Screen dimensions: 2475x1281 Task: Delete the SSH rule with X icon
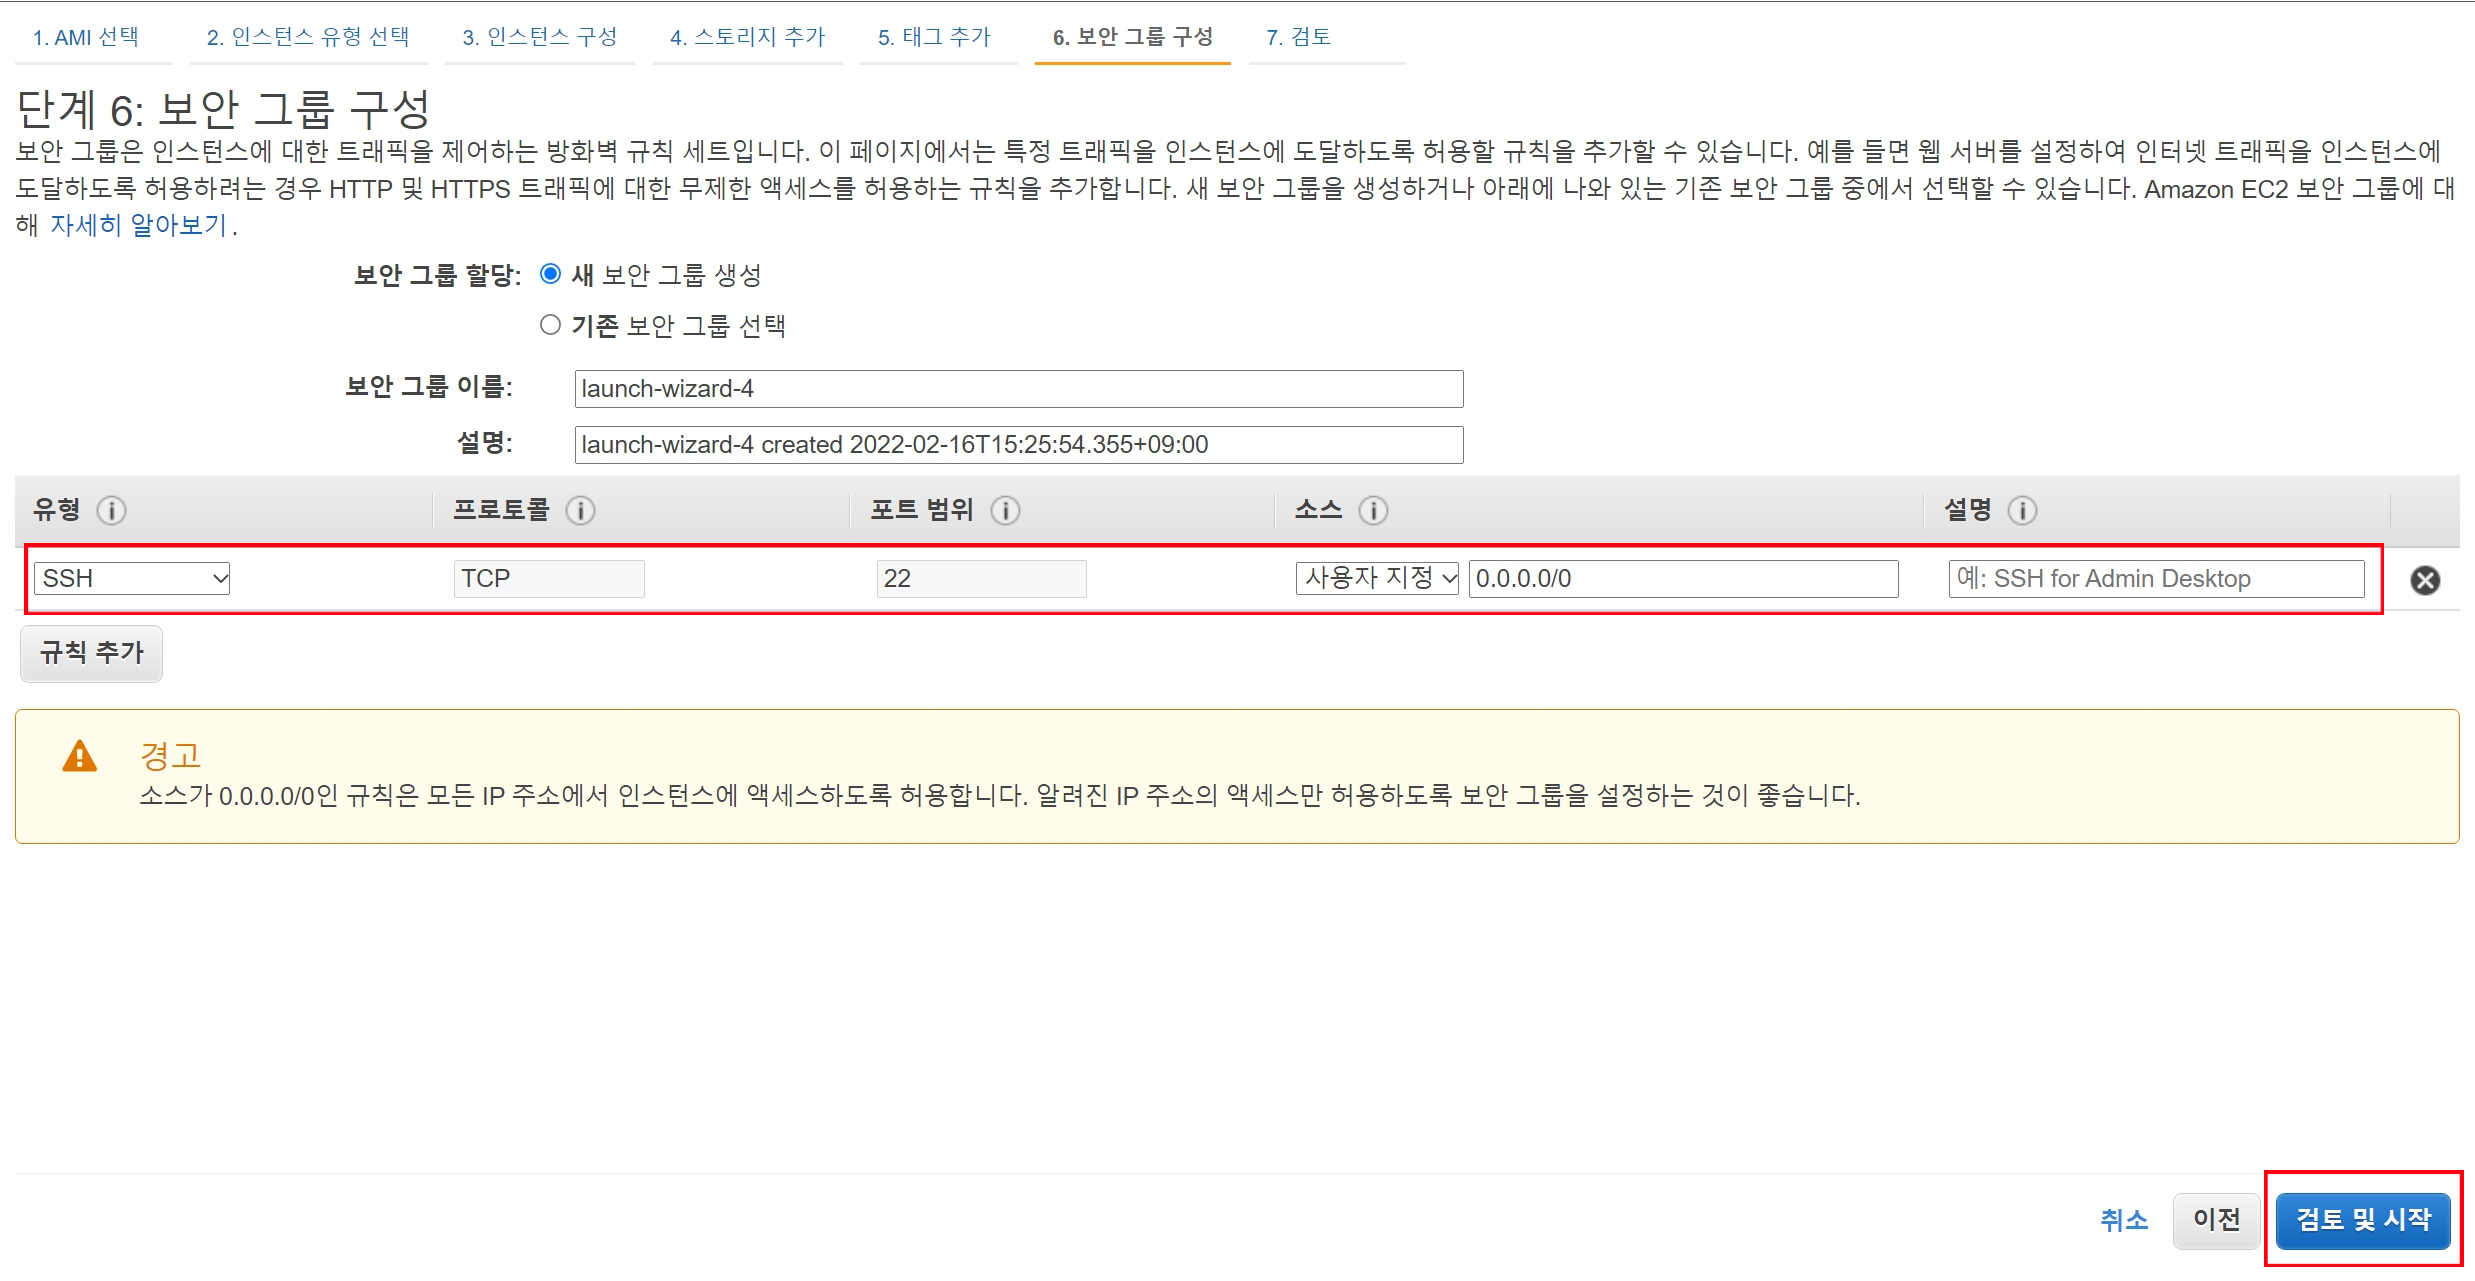coord(2425,580)
